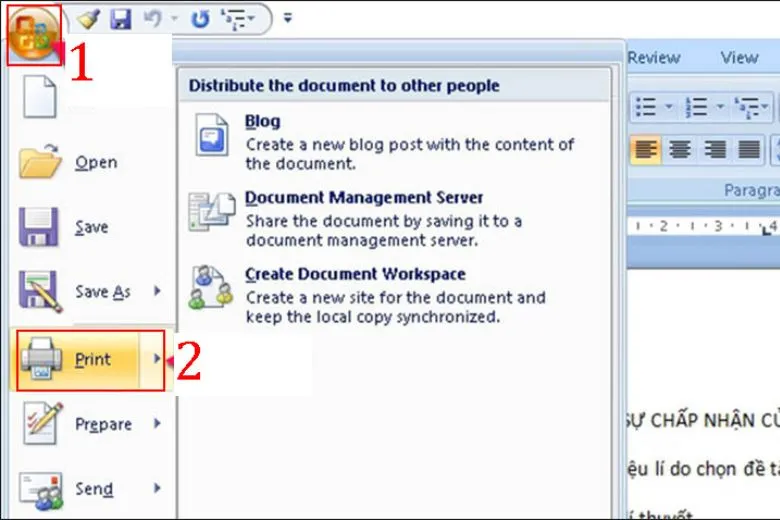Select the Blog icon in distribute panel
The height and width of the screenshot is (520, 780).
(x=213, y=134)
